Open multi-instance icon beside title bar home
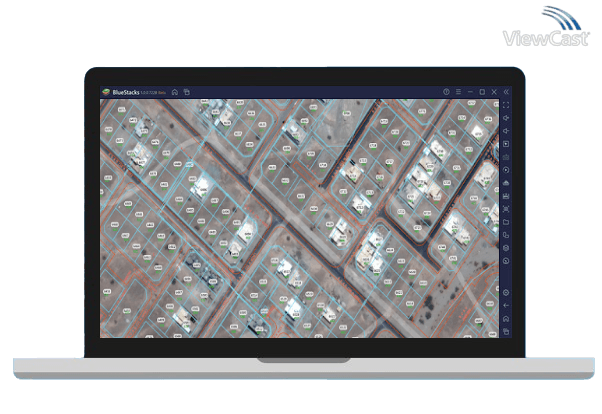Image resolution: width=602 pixels, height=414 pixels. [186, 91]
